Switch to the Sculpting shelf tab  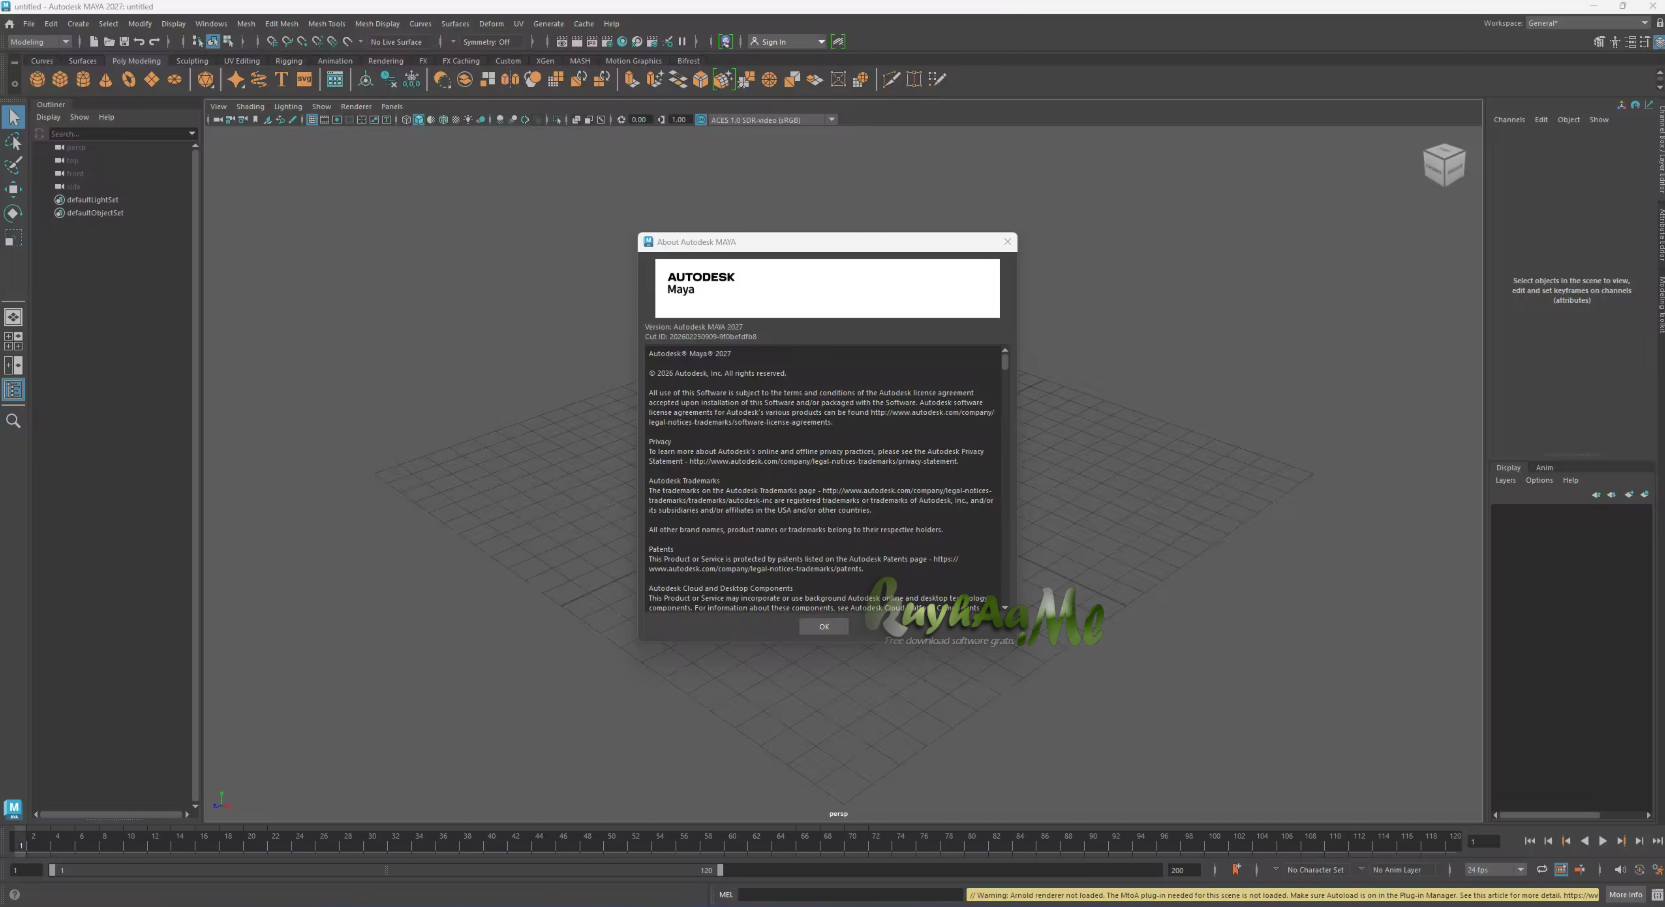click(x=192, y=61)
